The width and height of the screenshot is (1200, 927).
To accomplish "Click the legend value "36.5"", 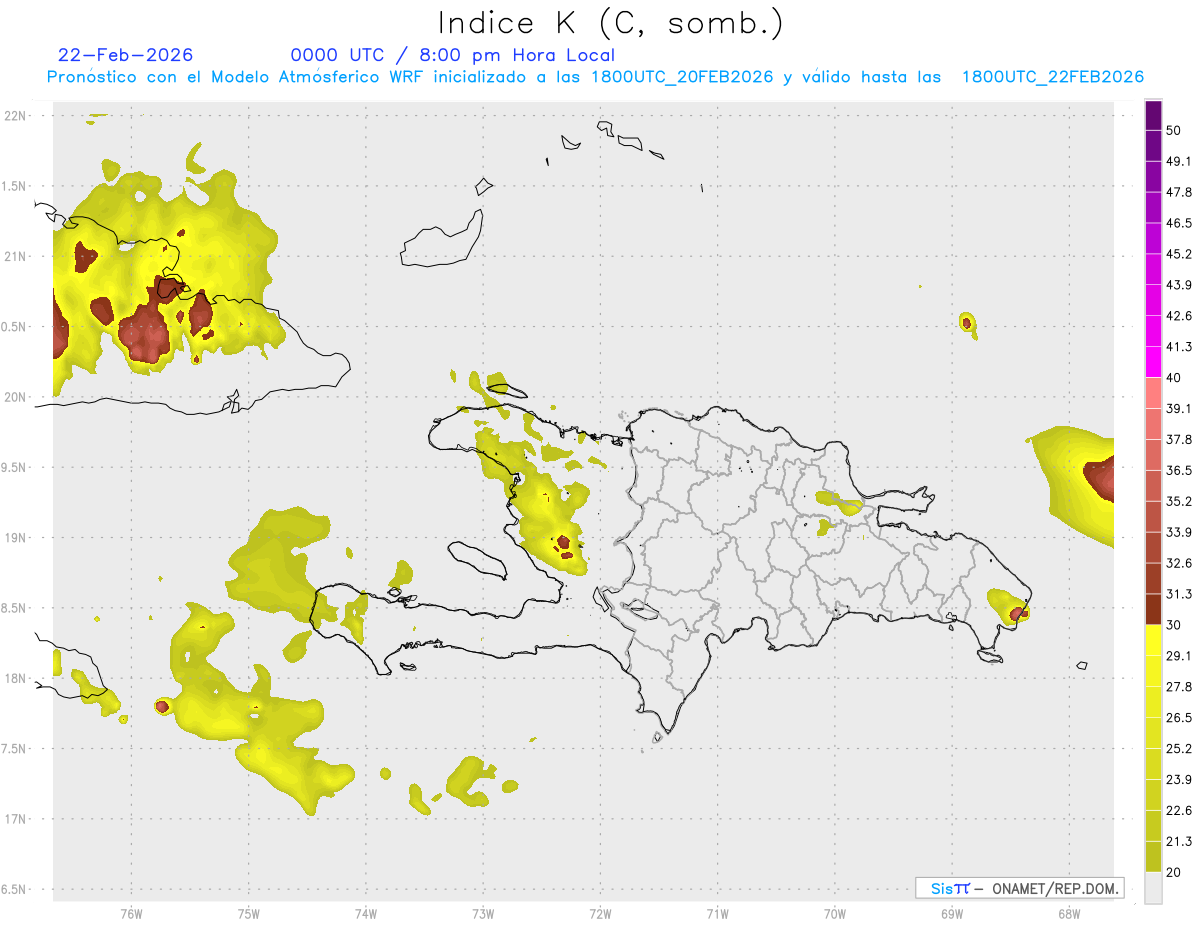I will tap(1180, 470).
